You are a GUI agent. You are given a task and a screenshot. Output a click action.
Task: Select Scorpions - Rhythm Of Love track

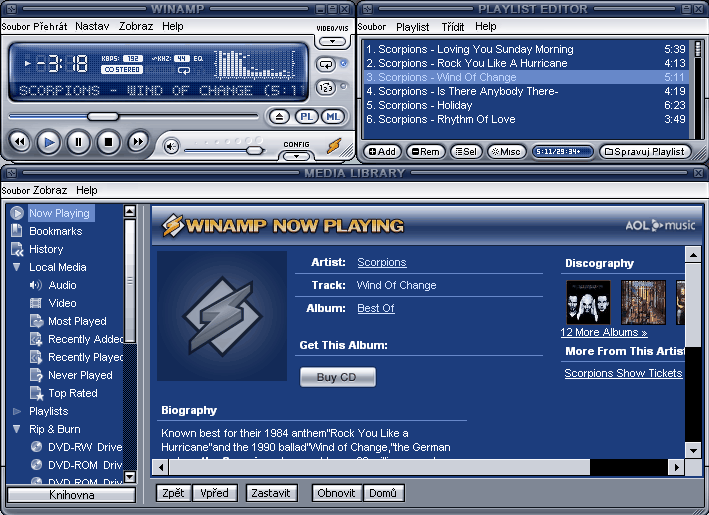(x=526, y=119)
